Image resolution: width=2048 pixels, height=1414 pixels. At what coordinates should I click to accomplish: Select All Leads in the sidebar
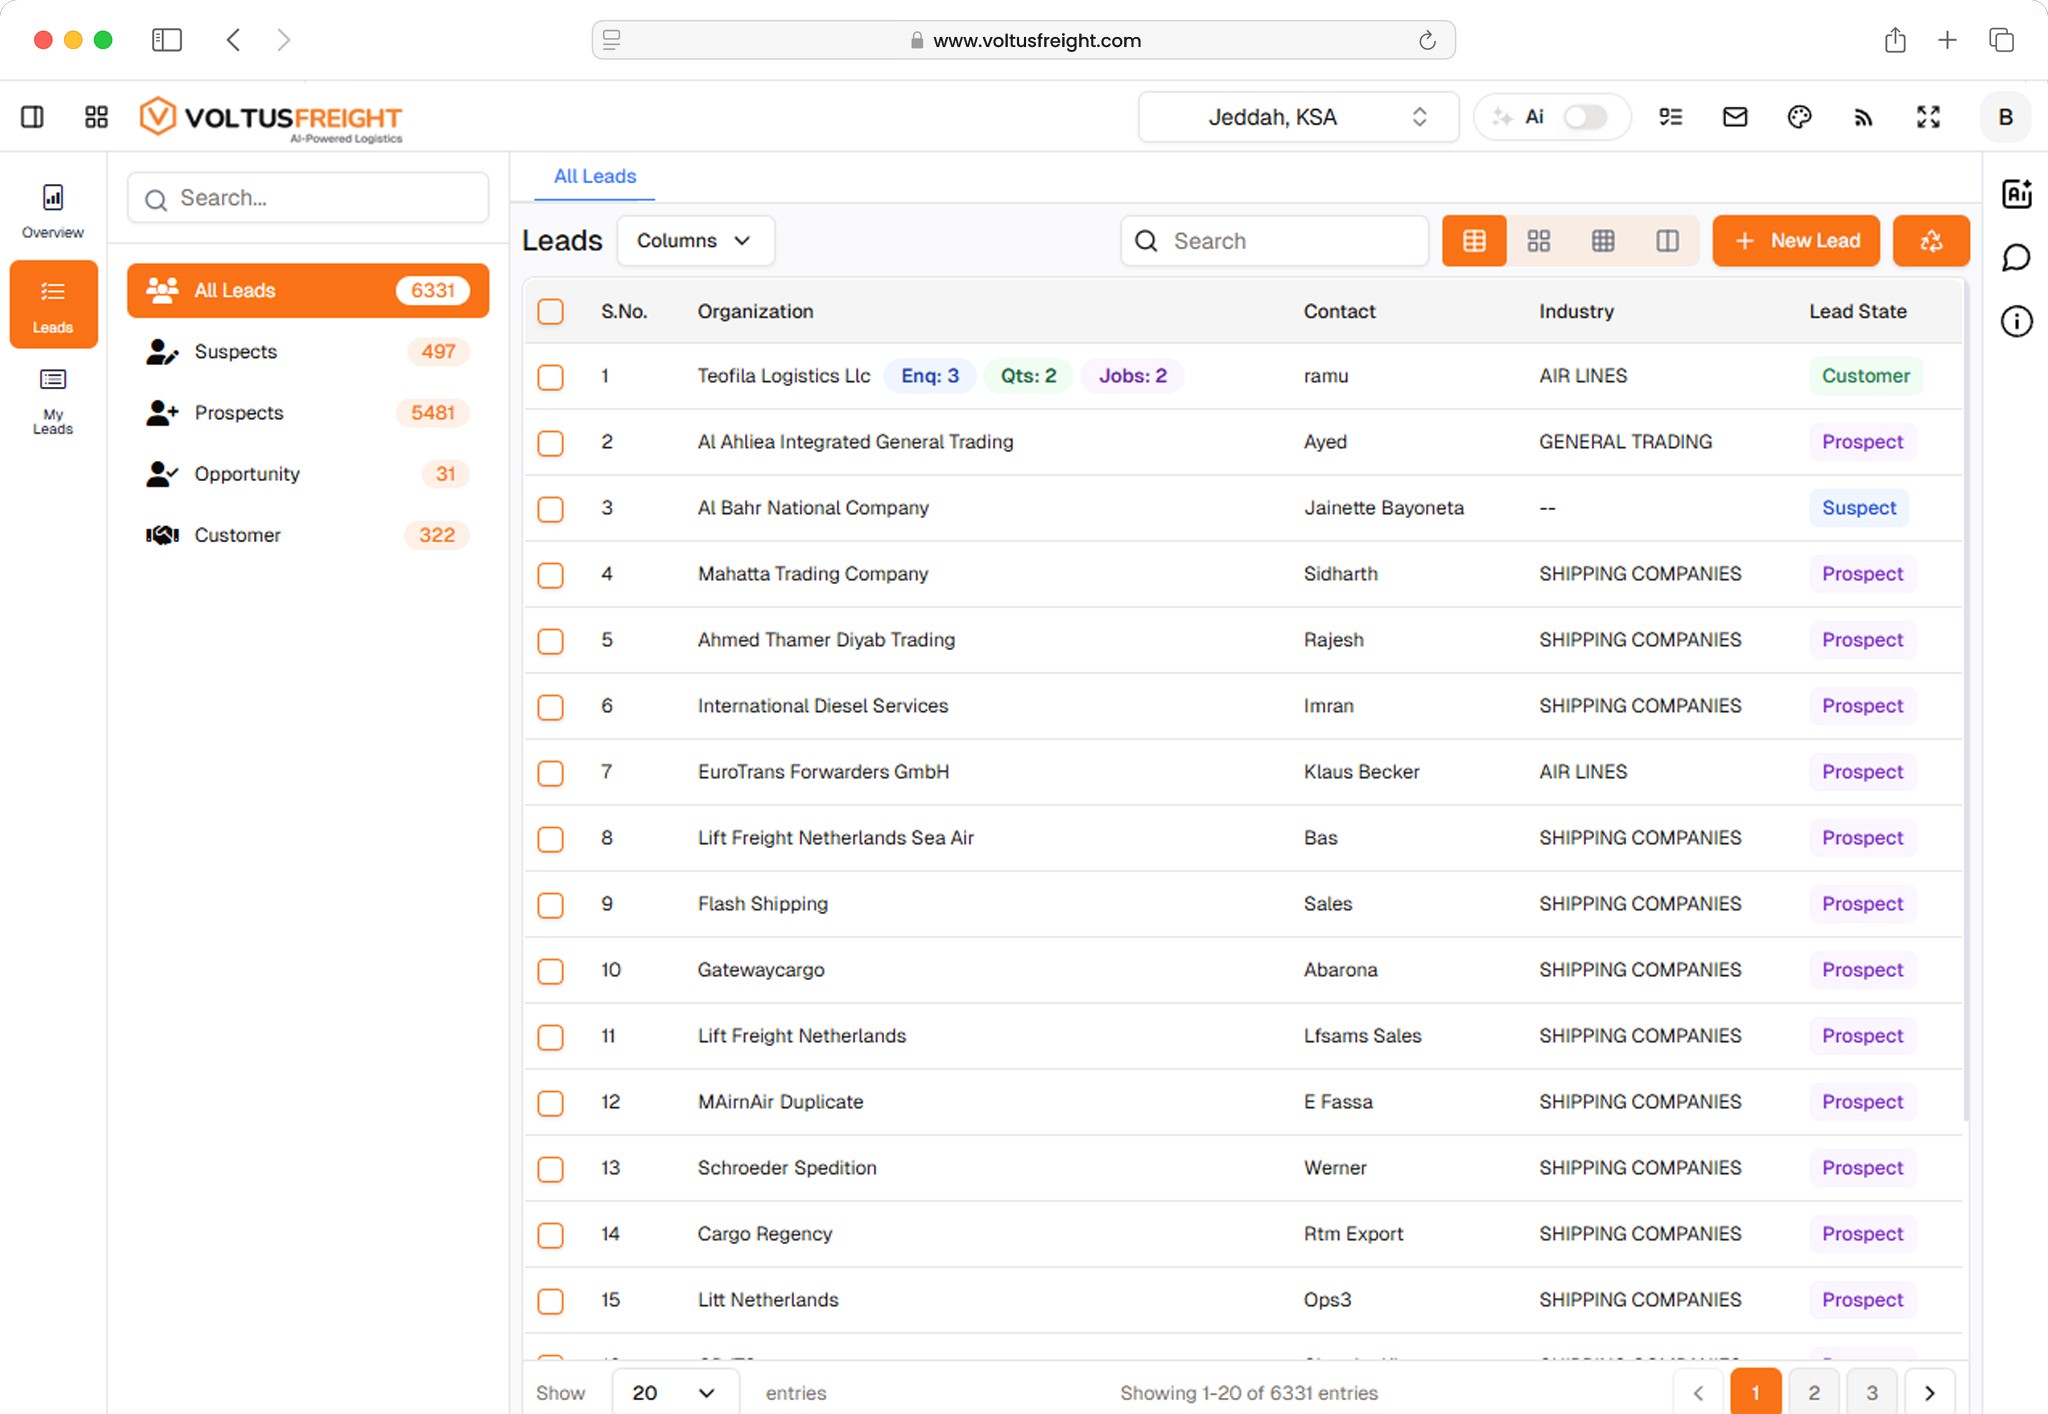tap(308, 290)
